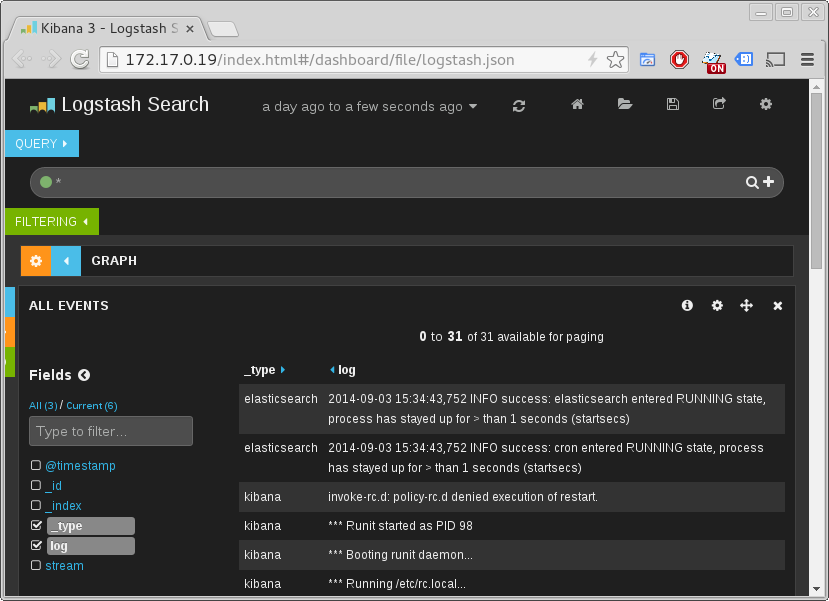Remove the All Events panel
829x601 pixels.
pyautogui.click(x=777, y=306)
